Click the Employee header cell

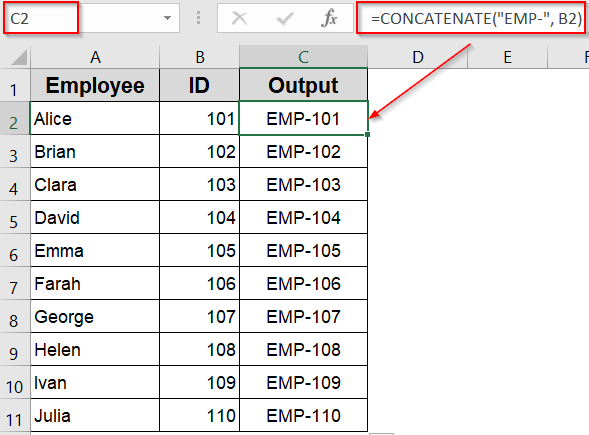95,85
